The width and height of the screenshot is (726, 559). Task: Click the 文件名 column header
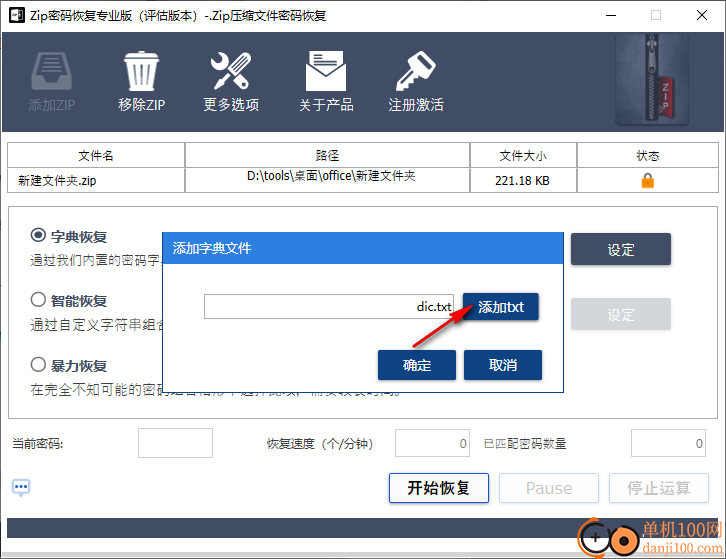(96, 155)
